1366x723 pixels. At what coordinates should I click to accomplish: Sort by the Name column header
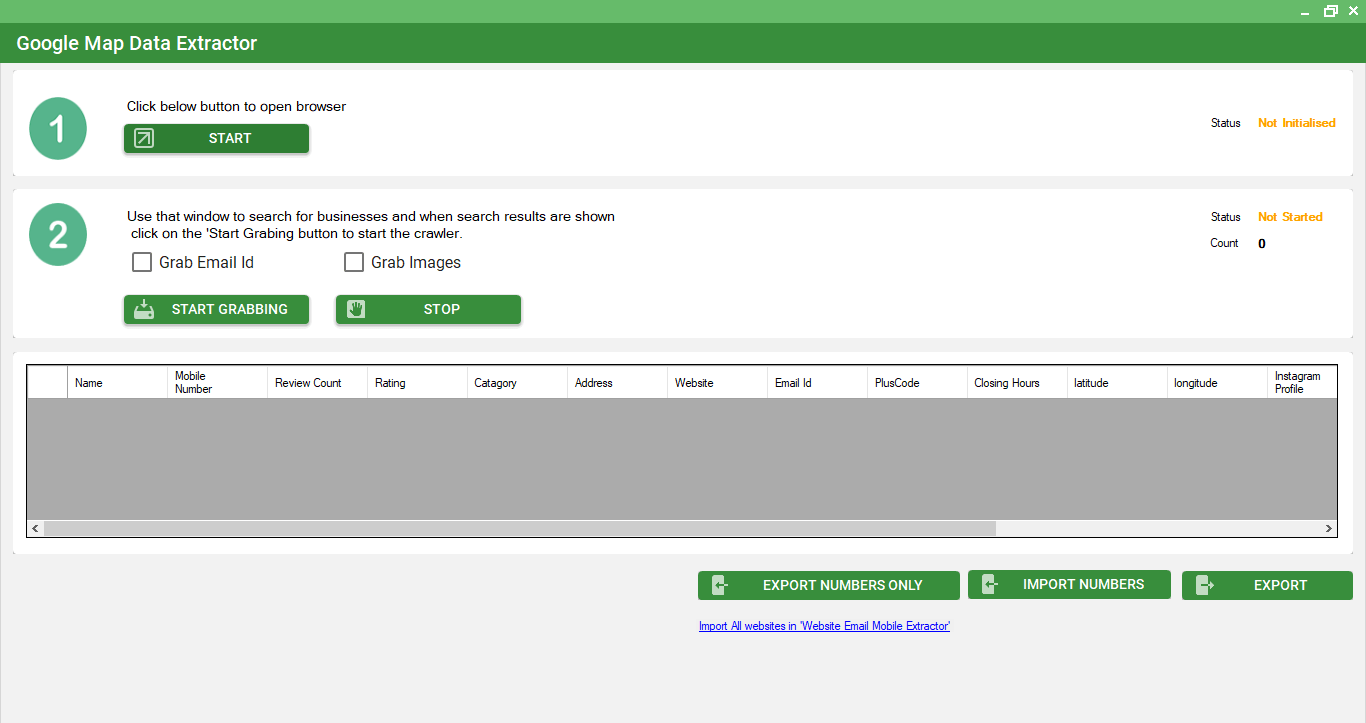117,383
